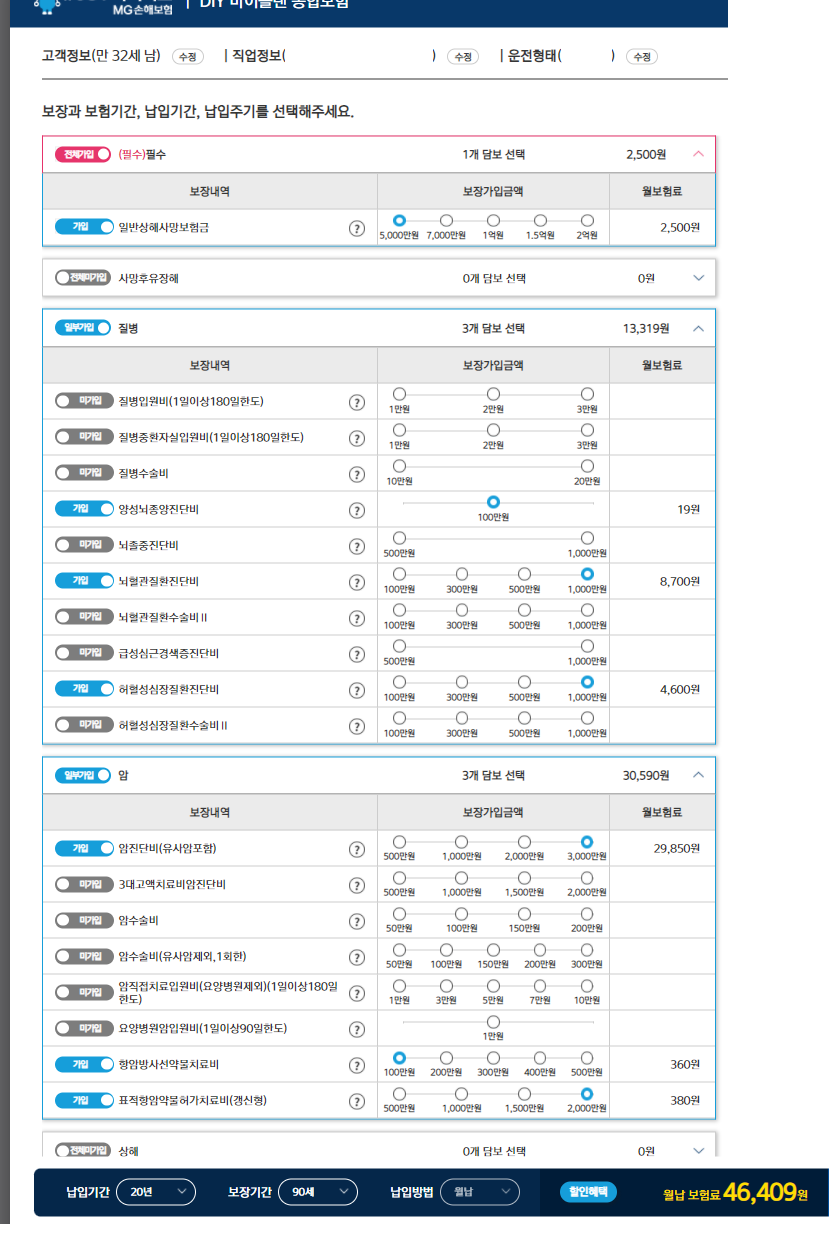Image resolution: width=829 pixels, height=1233 pixels.
Task: Enable 뇌졸중진단비 coverage toggle
Action: (84, 545)
